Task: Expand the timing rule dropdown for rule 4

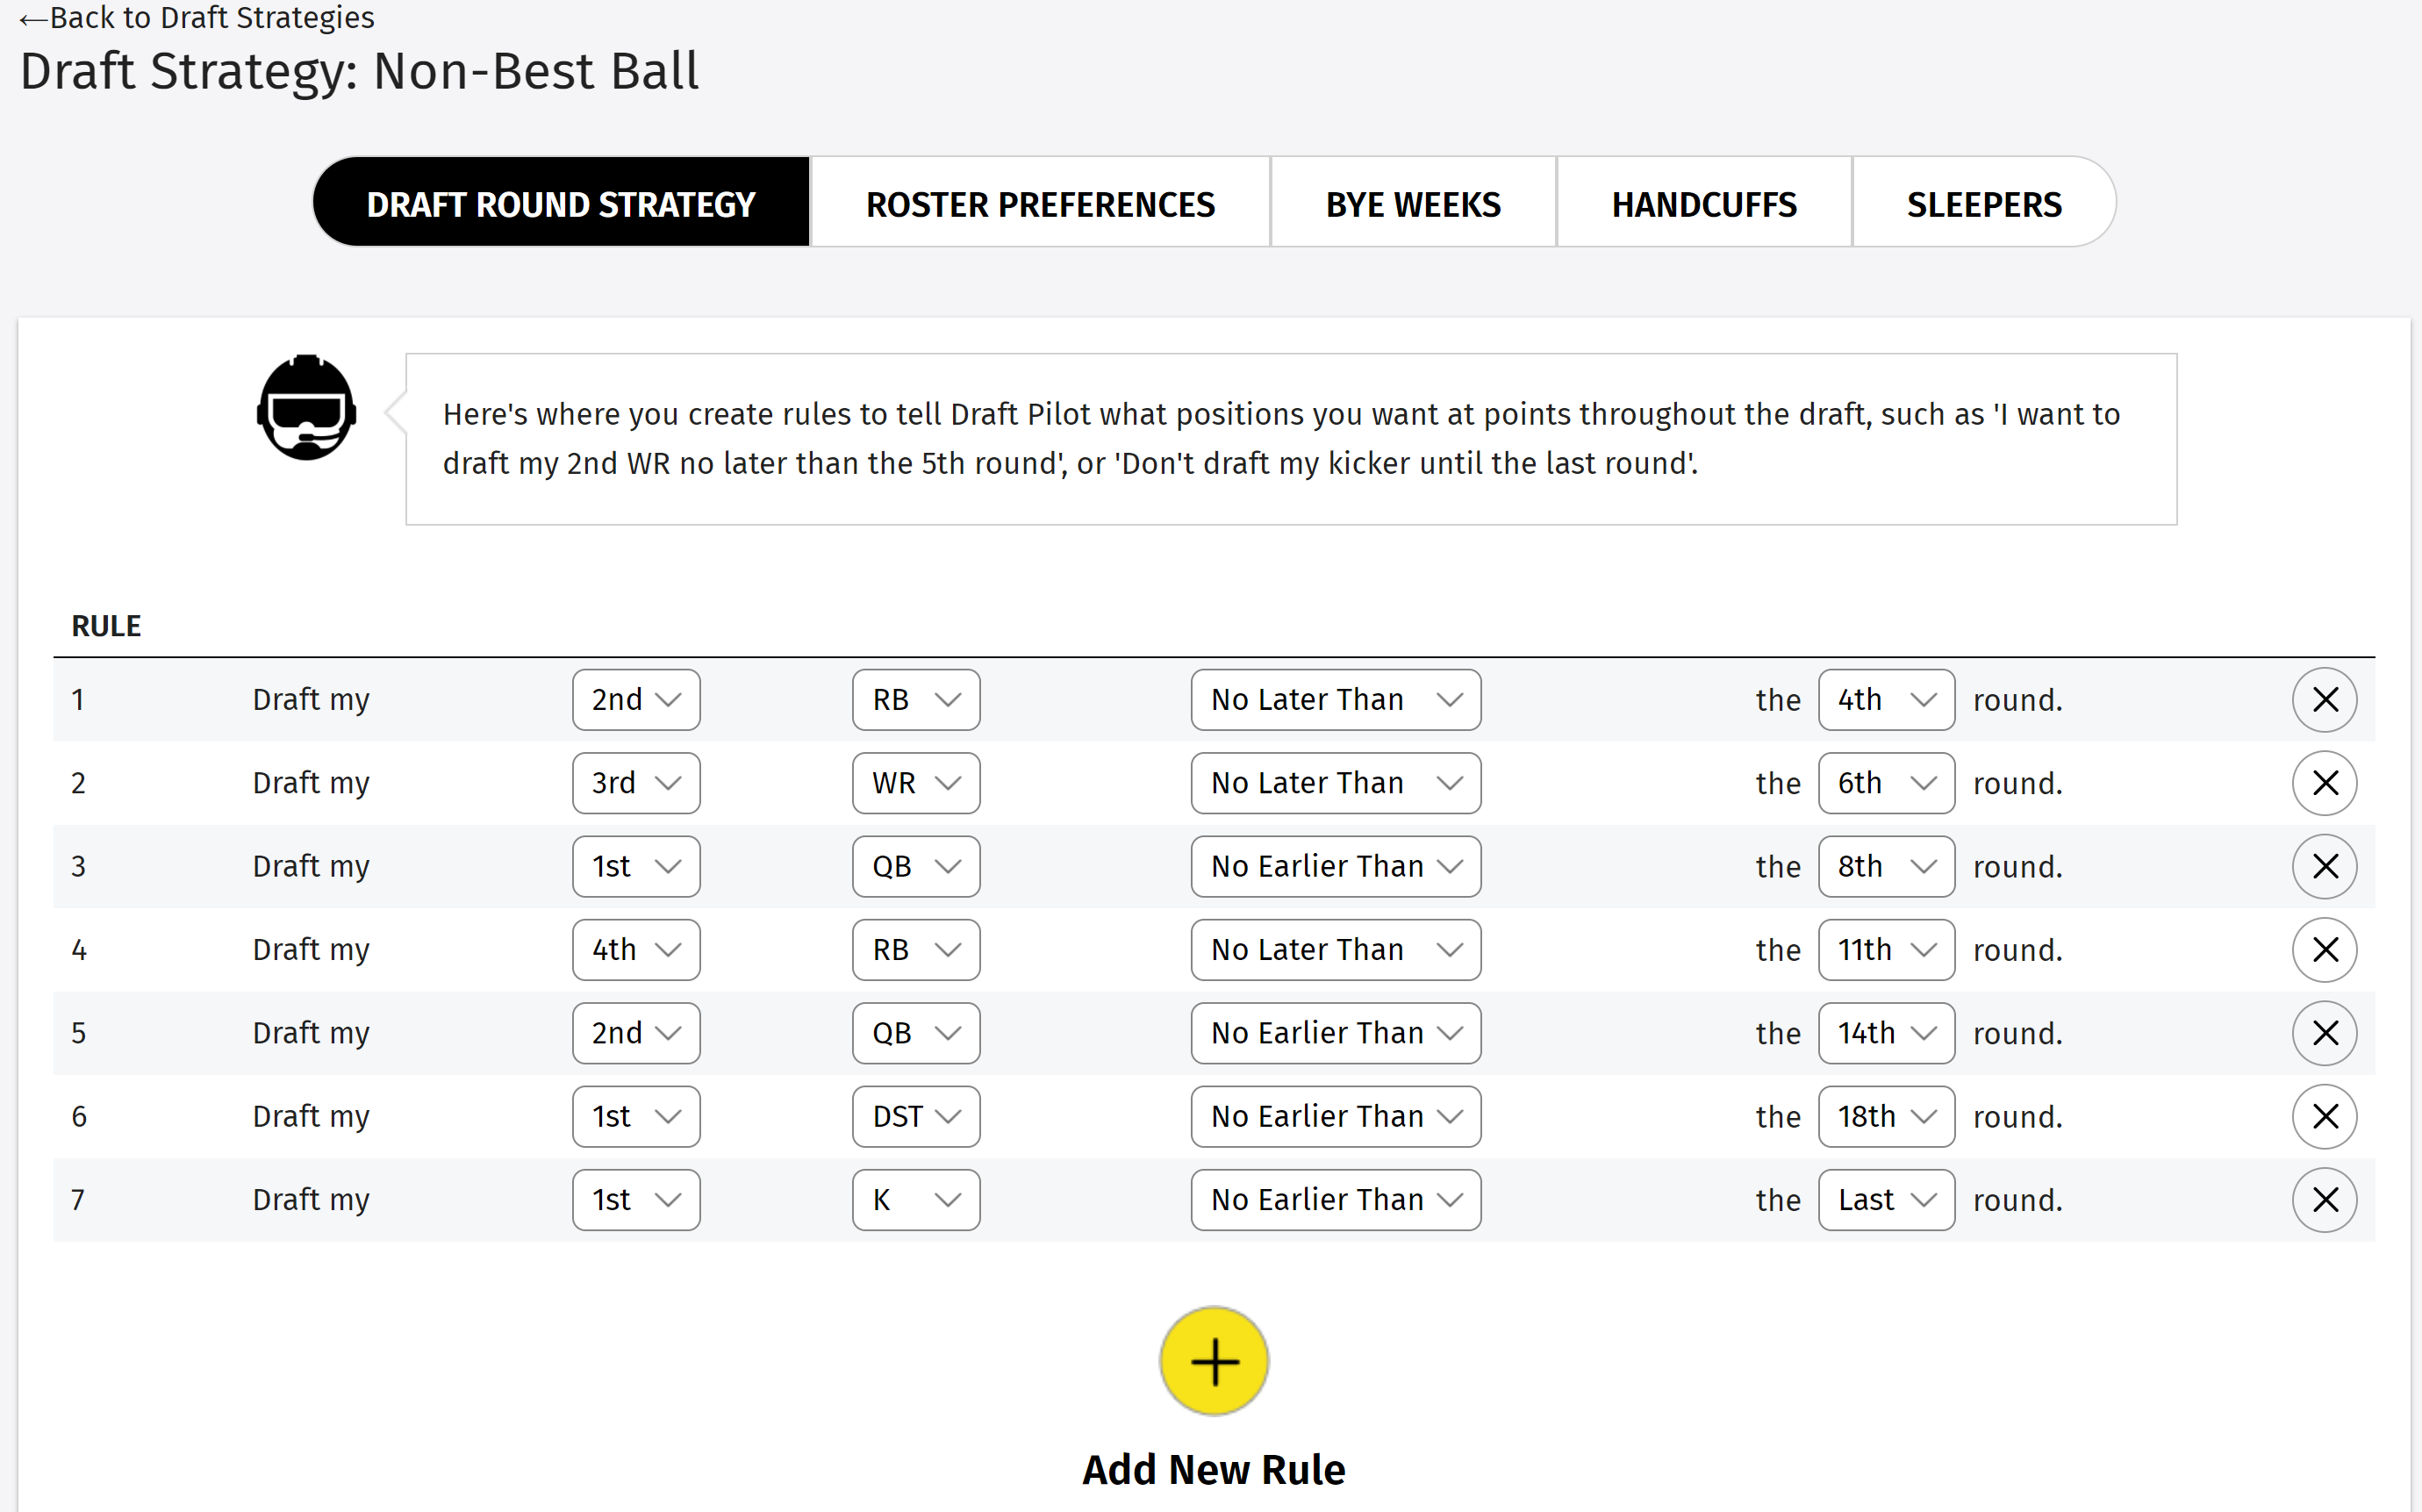Action: (1332, 949)
